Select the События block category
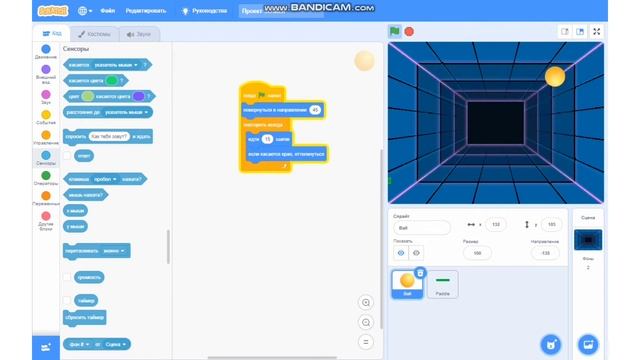 (x=46, y=118)
